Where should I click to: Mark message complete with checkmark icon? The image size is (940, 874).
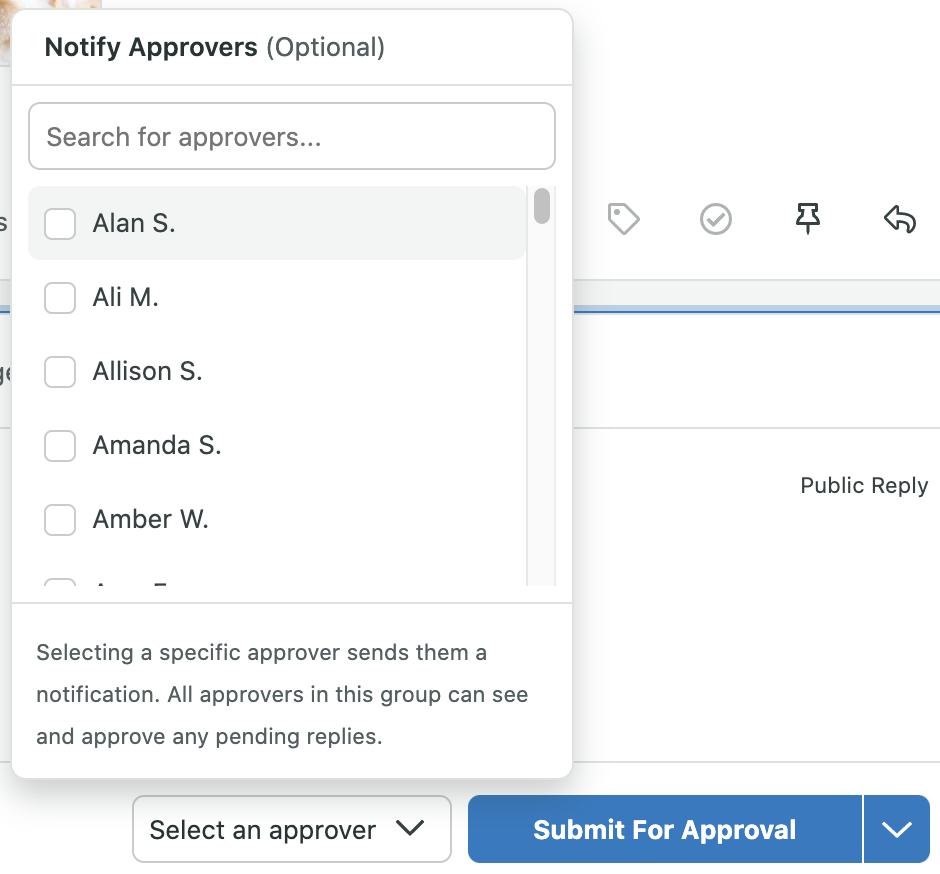tap(716, 219)
